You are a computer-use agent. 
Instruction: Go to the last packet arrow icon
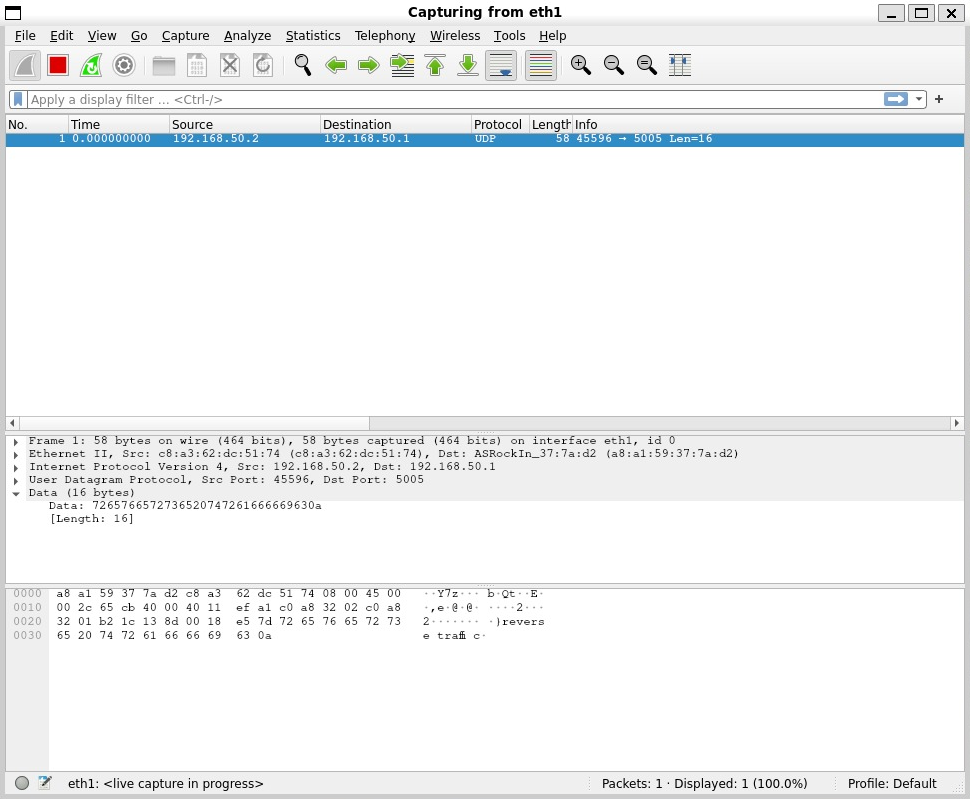(x=467, y=65)
